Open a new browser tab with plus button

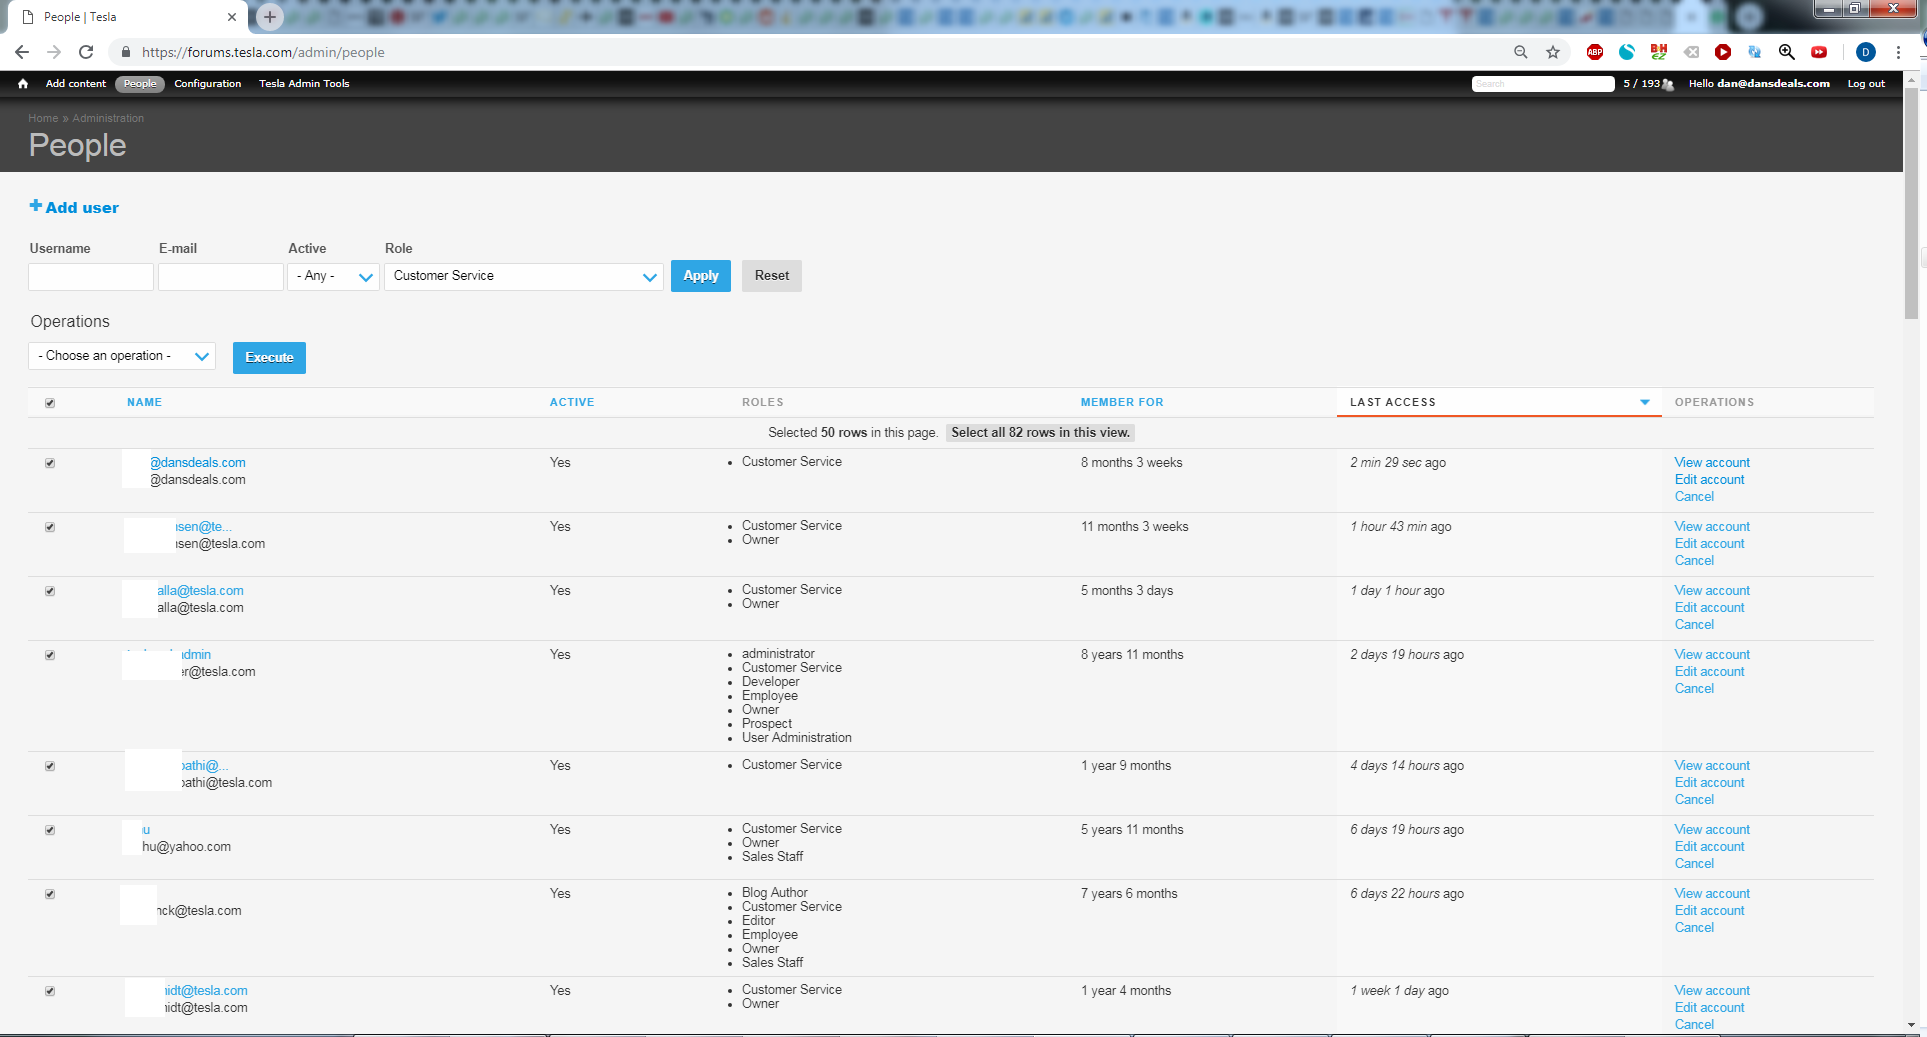click(x=270, y=17)
